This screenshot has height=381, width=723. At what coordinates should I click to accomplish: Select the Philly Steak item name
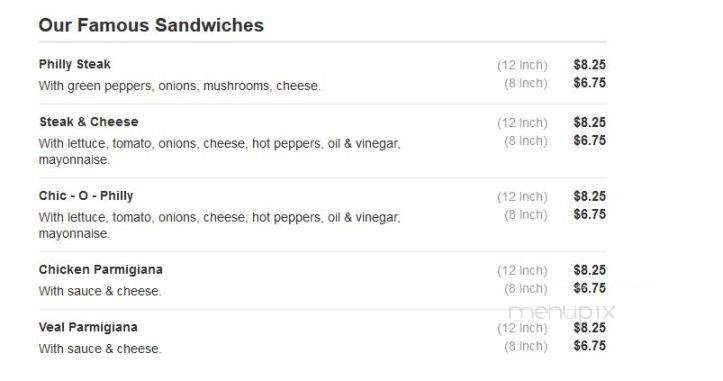pos(75,64)
